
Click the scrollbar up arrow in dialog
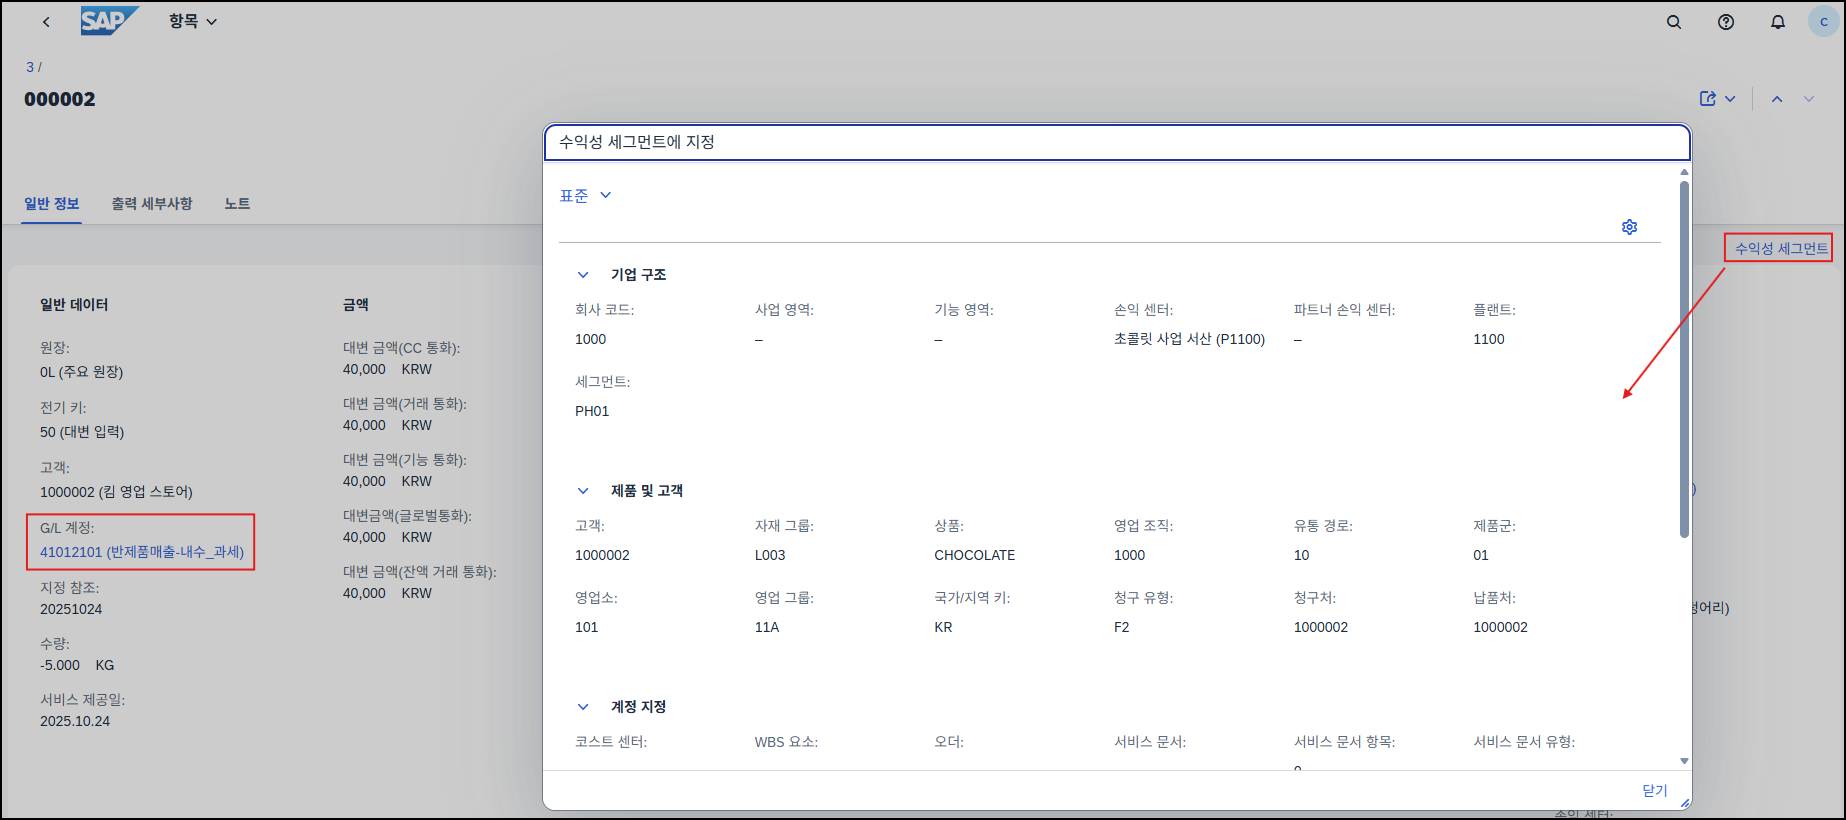(1684, 172)
